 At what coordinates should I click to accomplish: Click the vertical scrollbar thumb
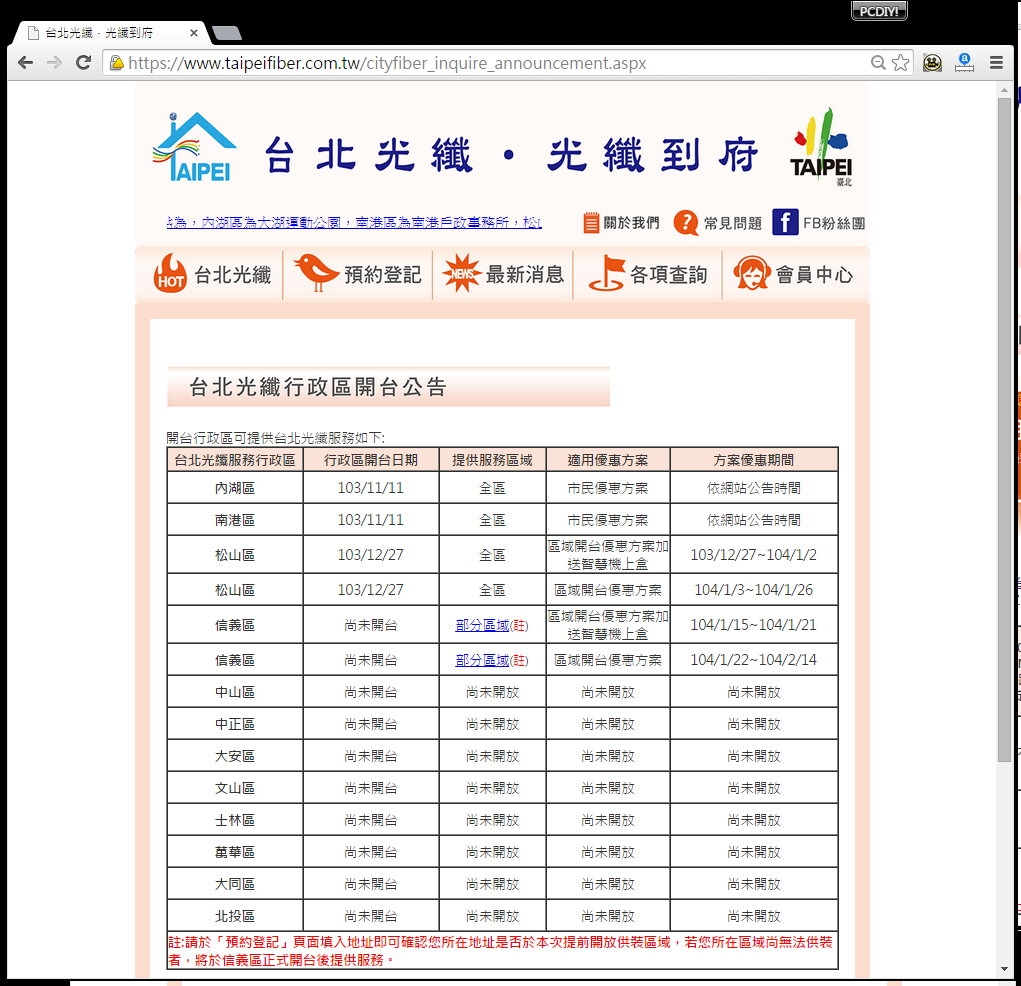[x=1005, y=430]
